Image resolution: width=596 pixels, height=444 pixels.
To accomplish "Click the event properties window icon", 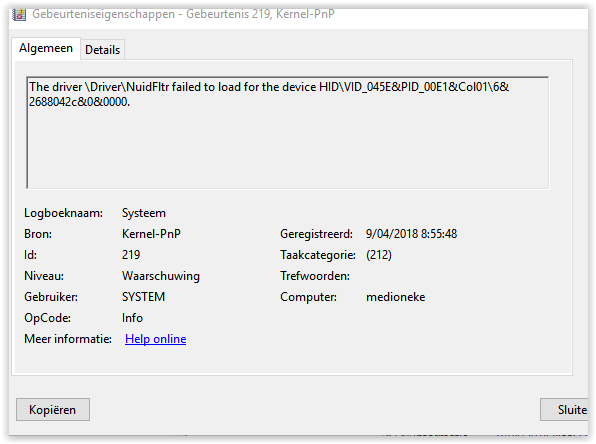I will click(19, 14).
